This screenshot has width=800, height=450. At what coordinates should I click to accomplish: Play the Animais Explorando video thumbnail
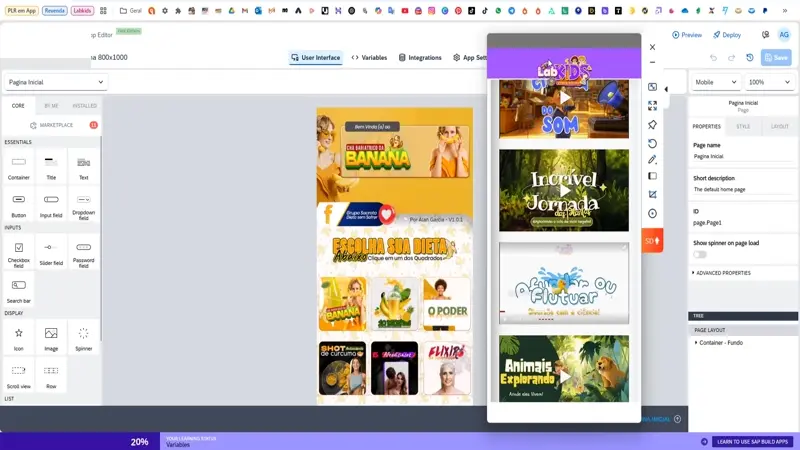click(x=564, y=368)
